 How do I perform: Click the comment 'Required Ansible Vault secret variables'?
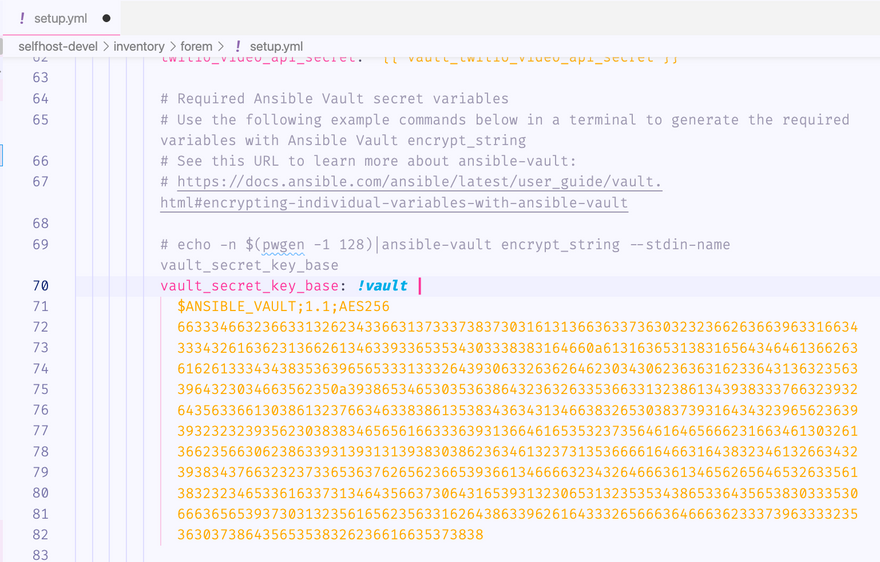pyautogui.click(x=343, y=99)
